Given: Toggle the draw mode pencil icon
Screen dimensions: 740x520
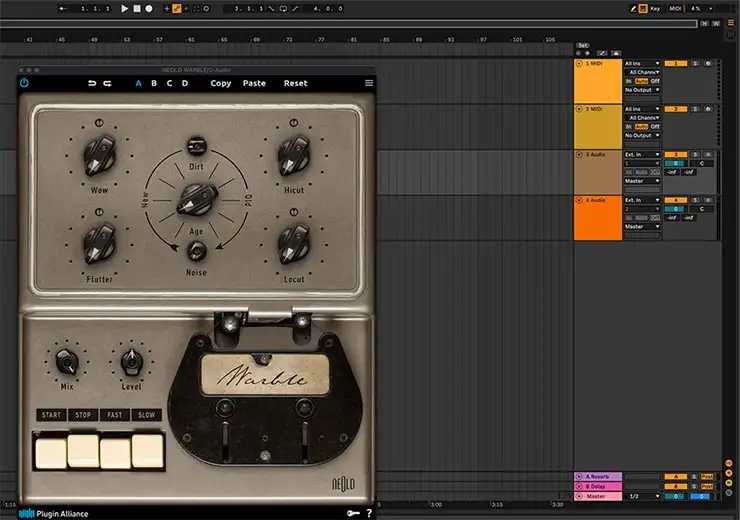Looking at the screenshot, I should pyautogui.click(x=633, y=8).
